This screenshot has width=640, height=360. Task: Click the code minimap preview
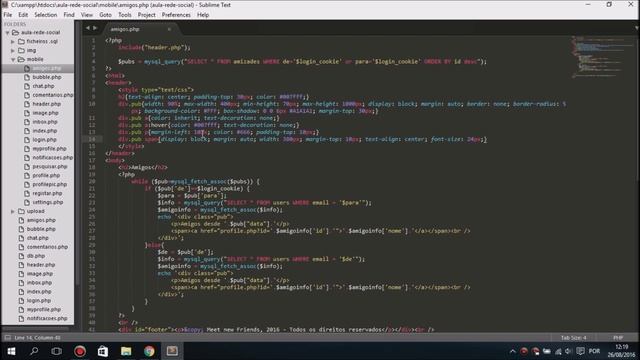click(x=602, y=57)
